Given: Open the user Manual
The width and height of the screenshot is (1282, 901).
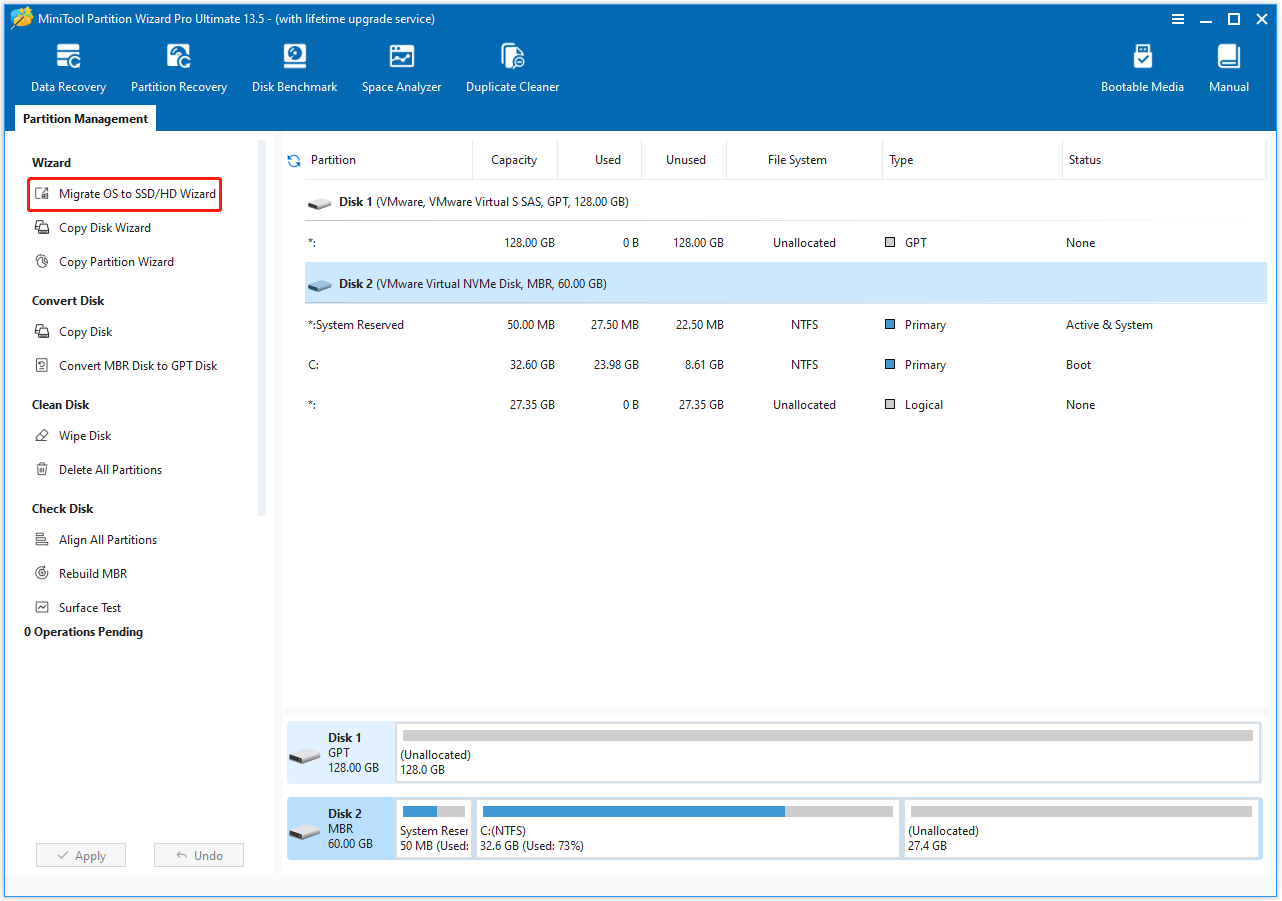Looking at the screenshot, I should click(1228, 66).
